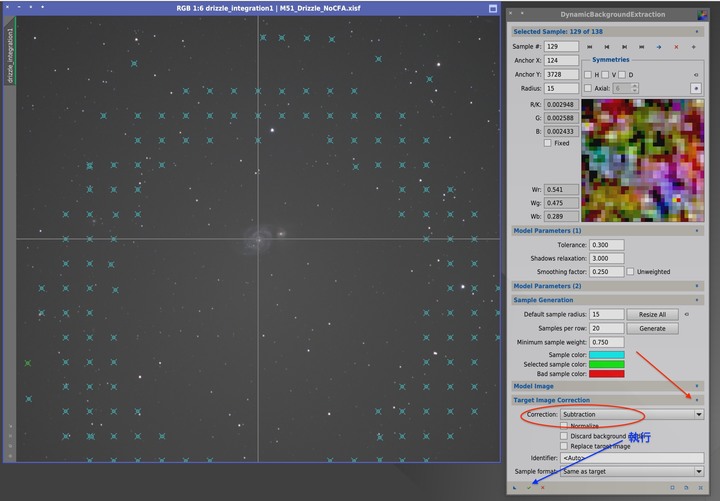This screenshot has height=501, width=720.
Task: Click the Wr value 0.541
Action: pos(561,190)
